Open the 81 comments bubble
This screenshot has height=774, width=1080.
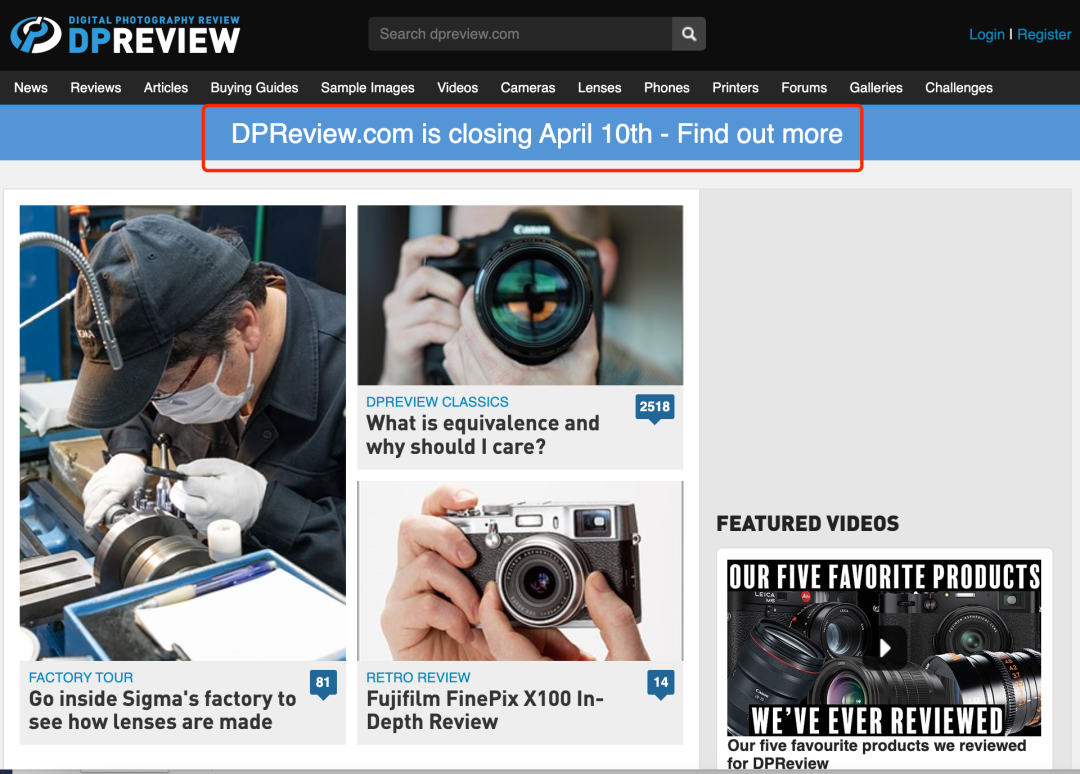tap(323, 684)
